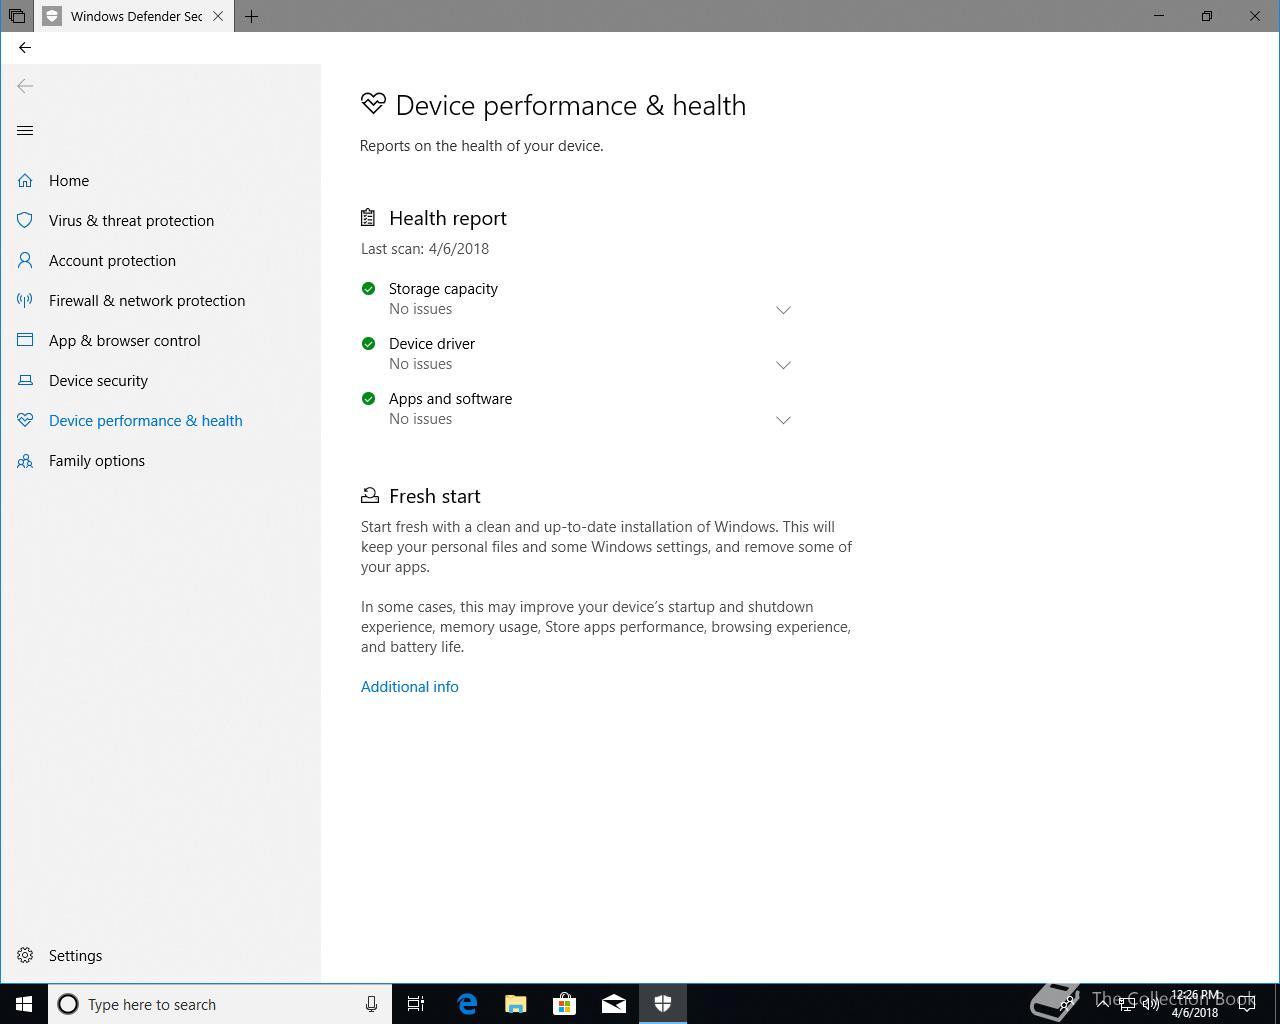Expand the Storage capacity details chevron
Screen dimensions: 1280x1024
(x=783, y=310)
